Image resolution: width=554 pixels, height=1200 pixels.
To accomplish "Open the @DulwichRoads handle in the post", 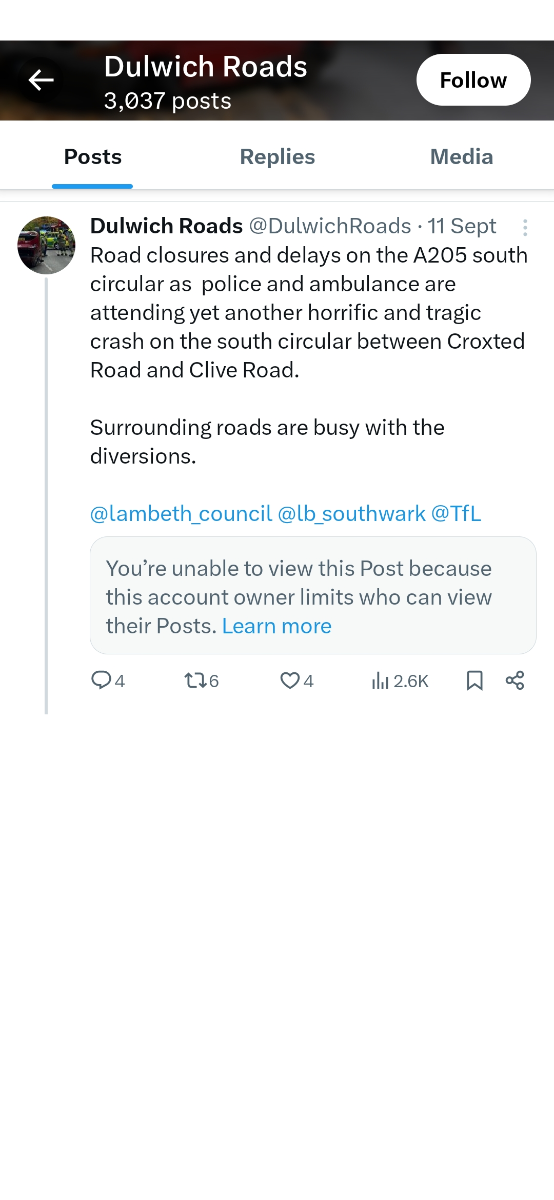I will pyautogui.click(x=329, y=226).
